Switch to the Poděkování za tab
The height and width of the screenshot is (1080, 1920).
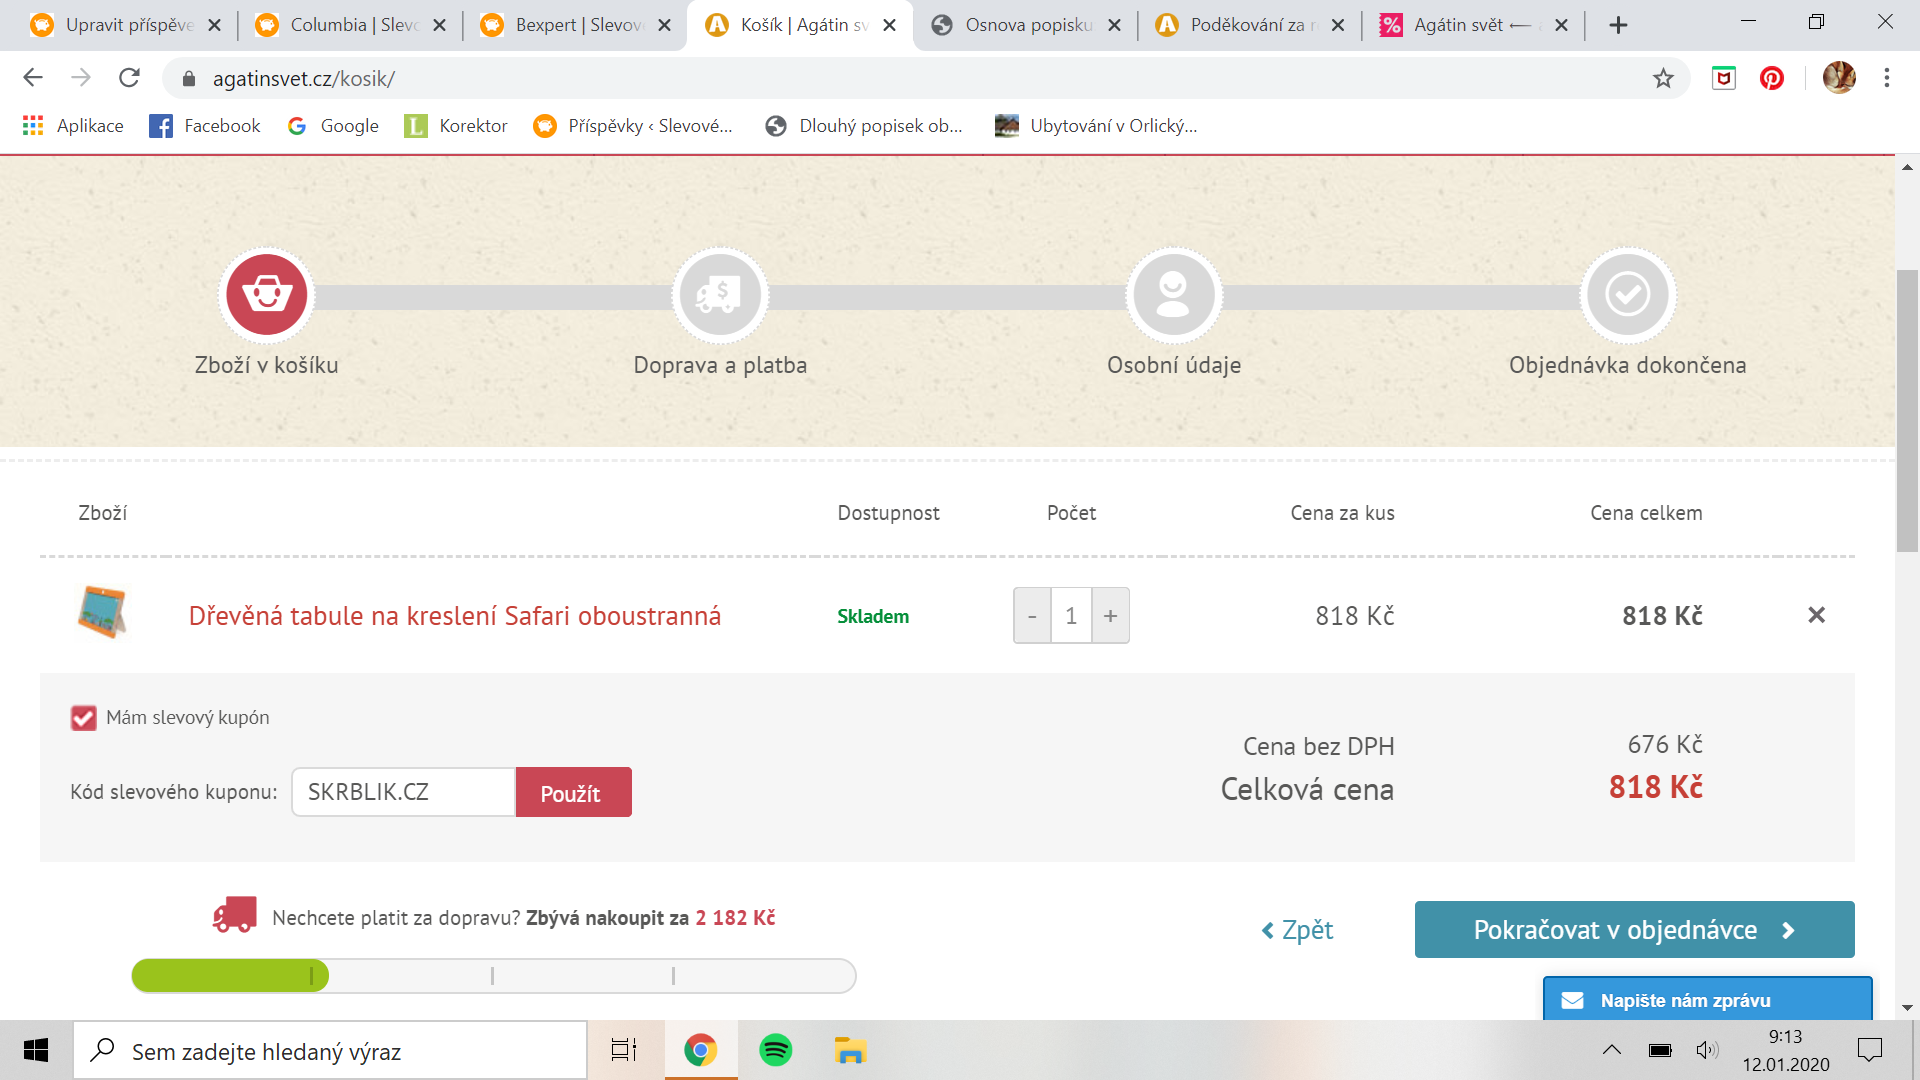pyautogui.click(x=1250, y=25)
